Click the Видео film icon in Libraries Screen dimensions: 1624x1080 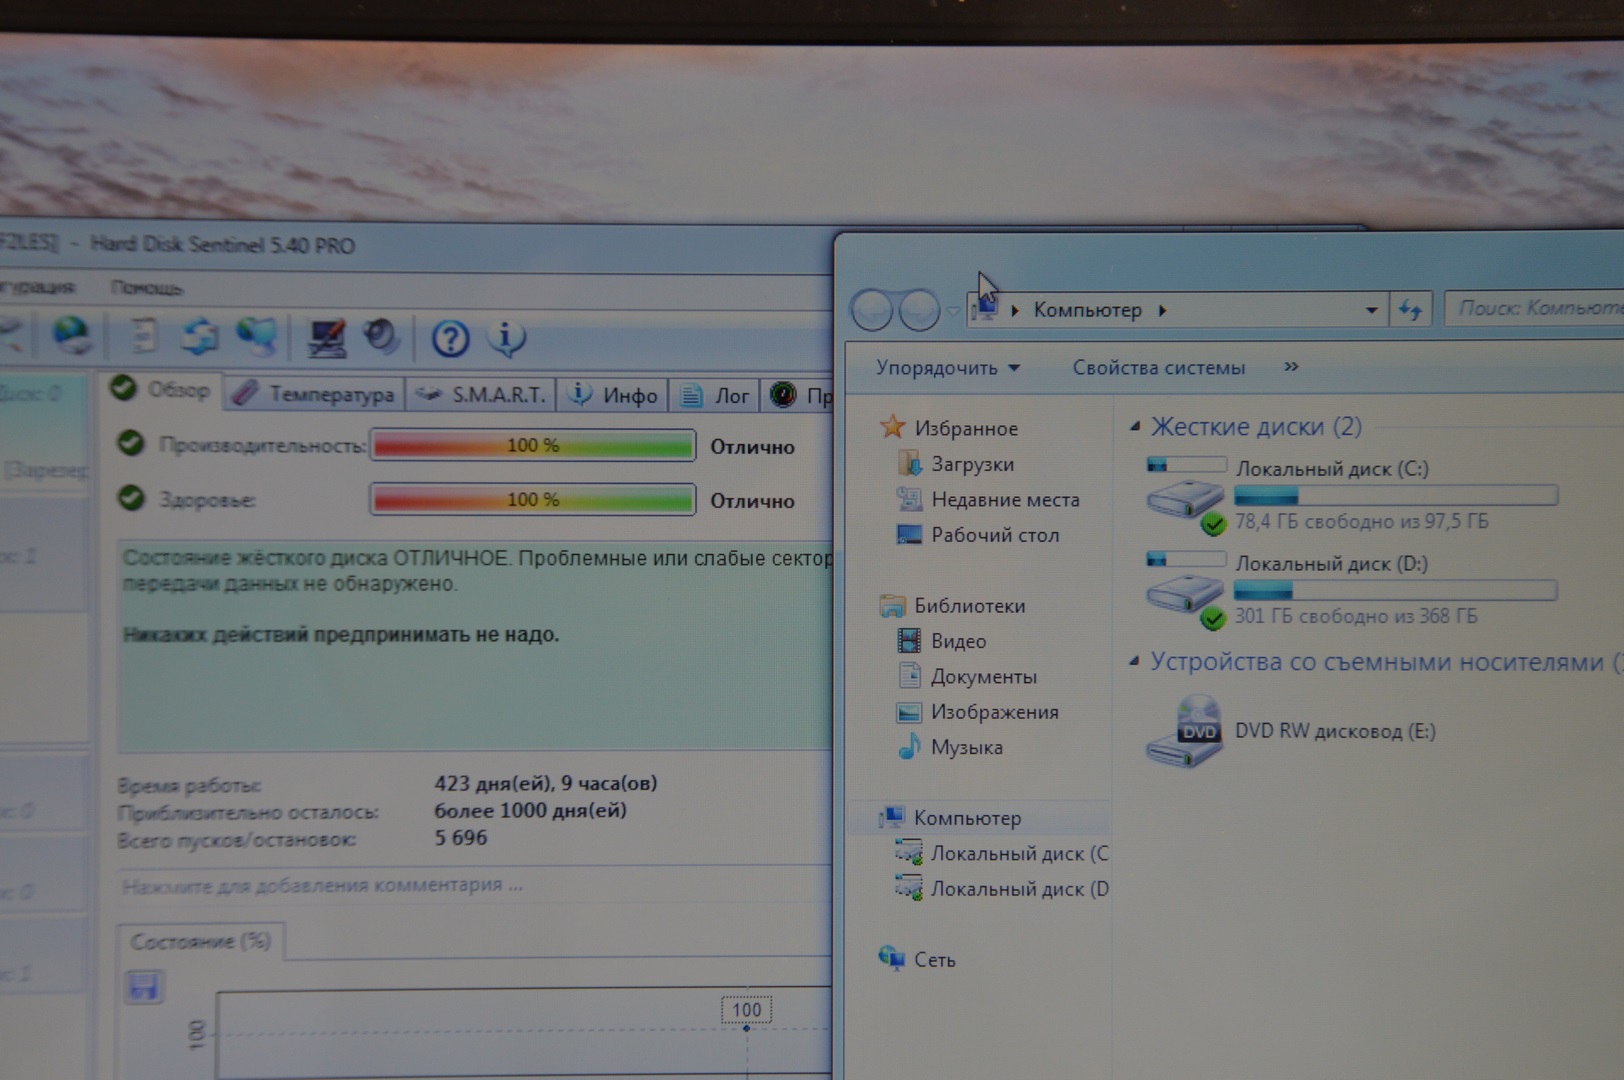point(909,641)
